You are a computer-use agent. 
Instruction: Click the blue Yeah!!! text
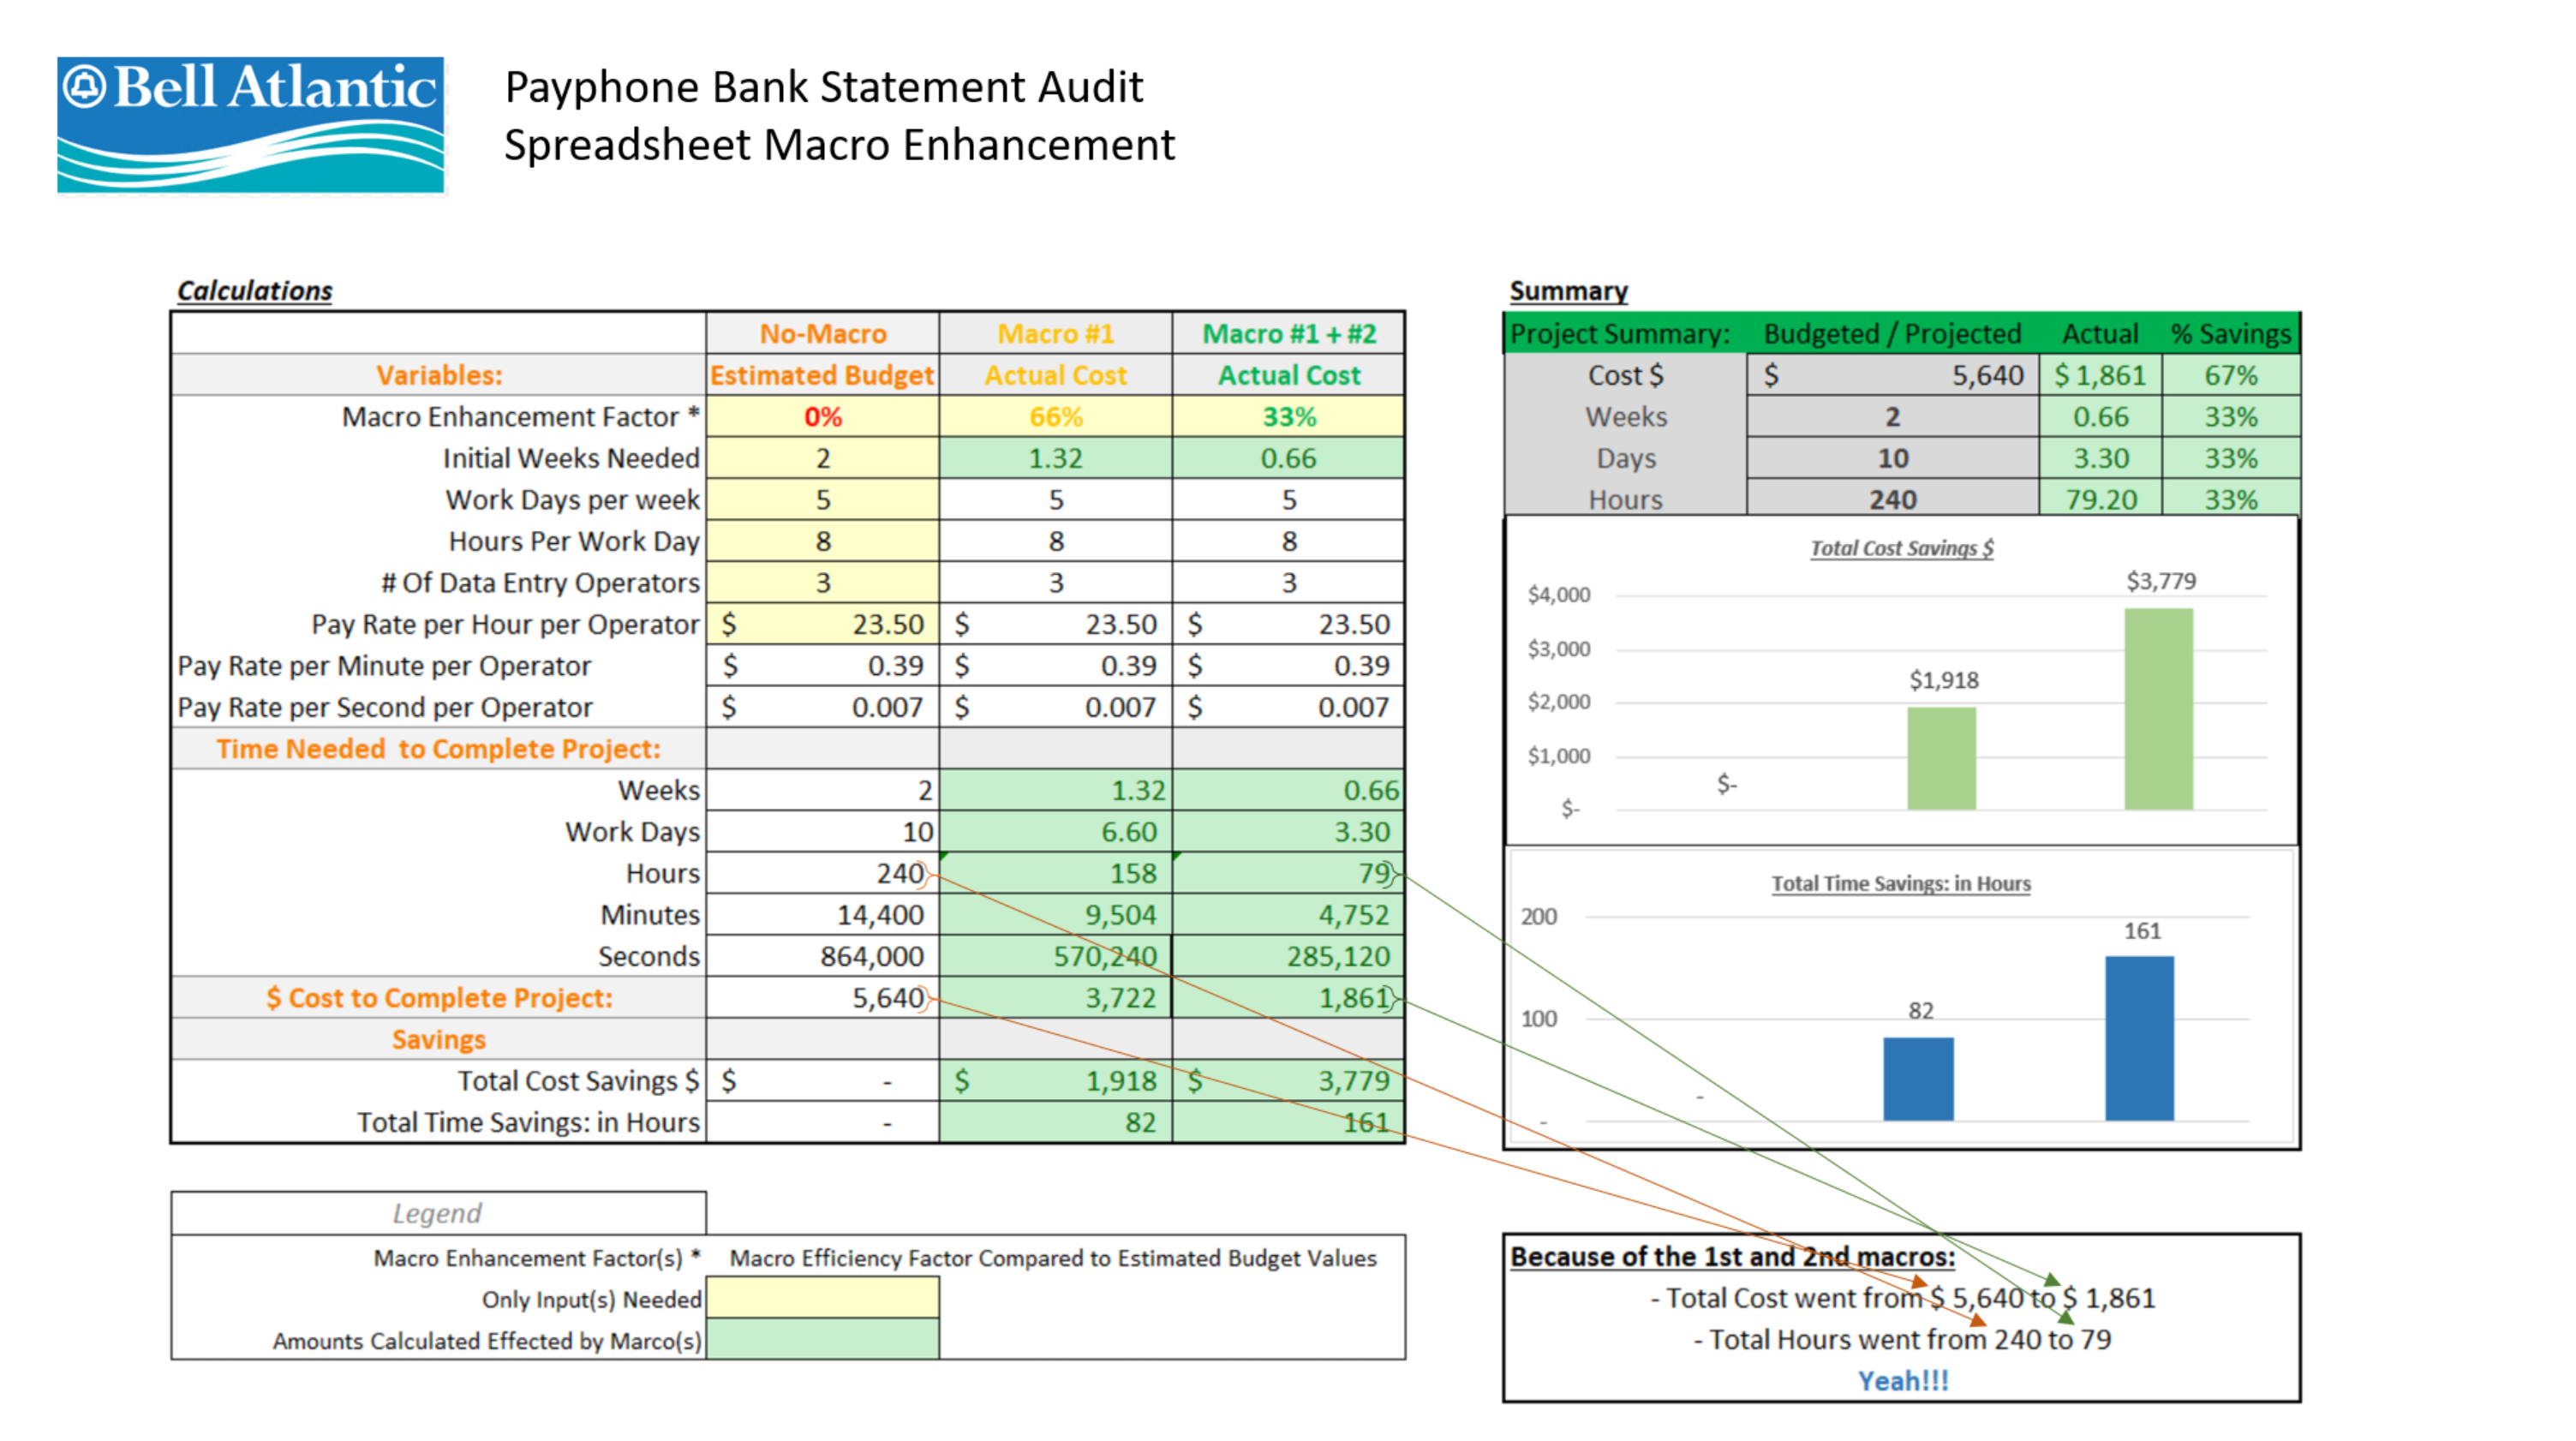pyautogui.click(x=1903, y=1380)
